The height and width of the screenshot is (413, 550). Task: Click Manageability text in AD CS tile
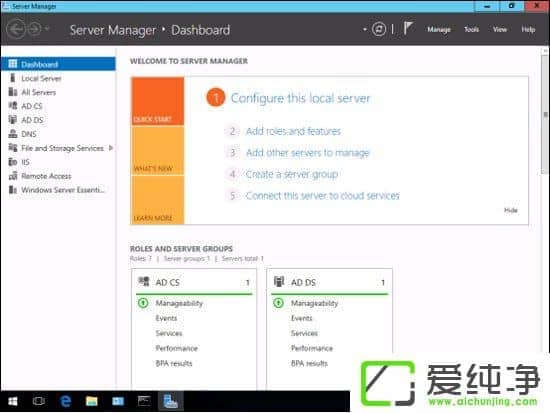tap(179, 303)
